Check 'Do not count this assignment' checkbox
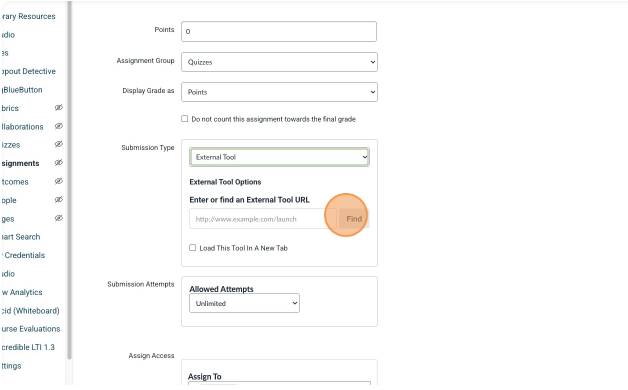628x390 pixels. [185, 119]
